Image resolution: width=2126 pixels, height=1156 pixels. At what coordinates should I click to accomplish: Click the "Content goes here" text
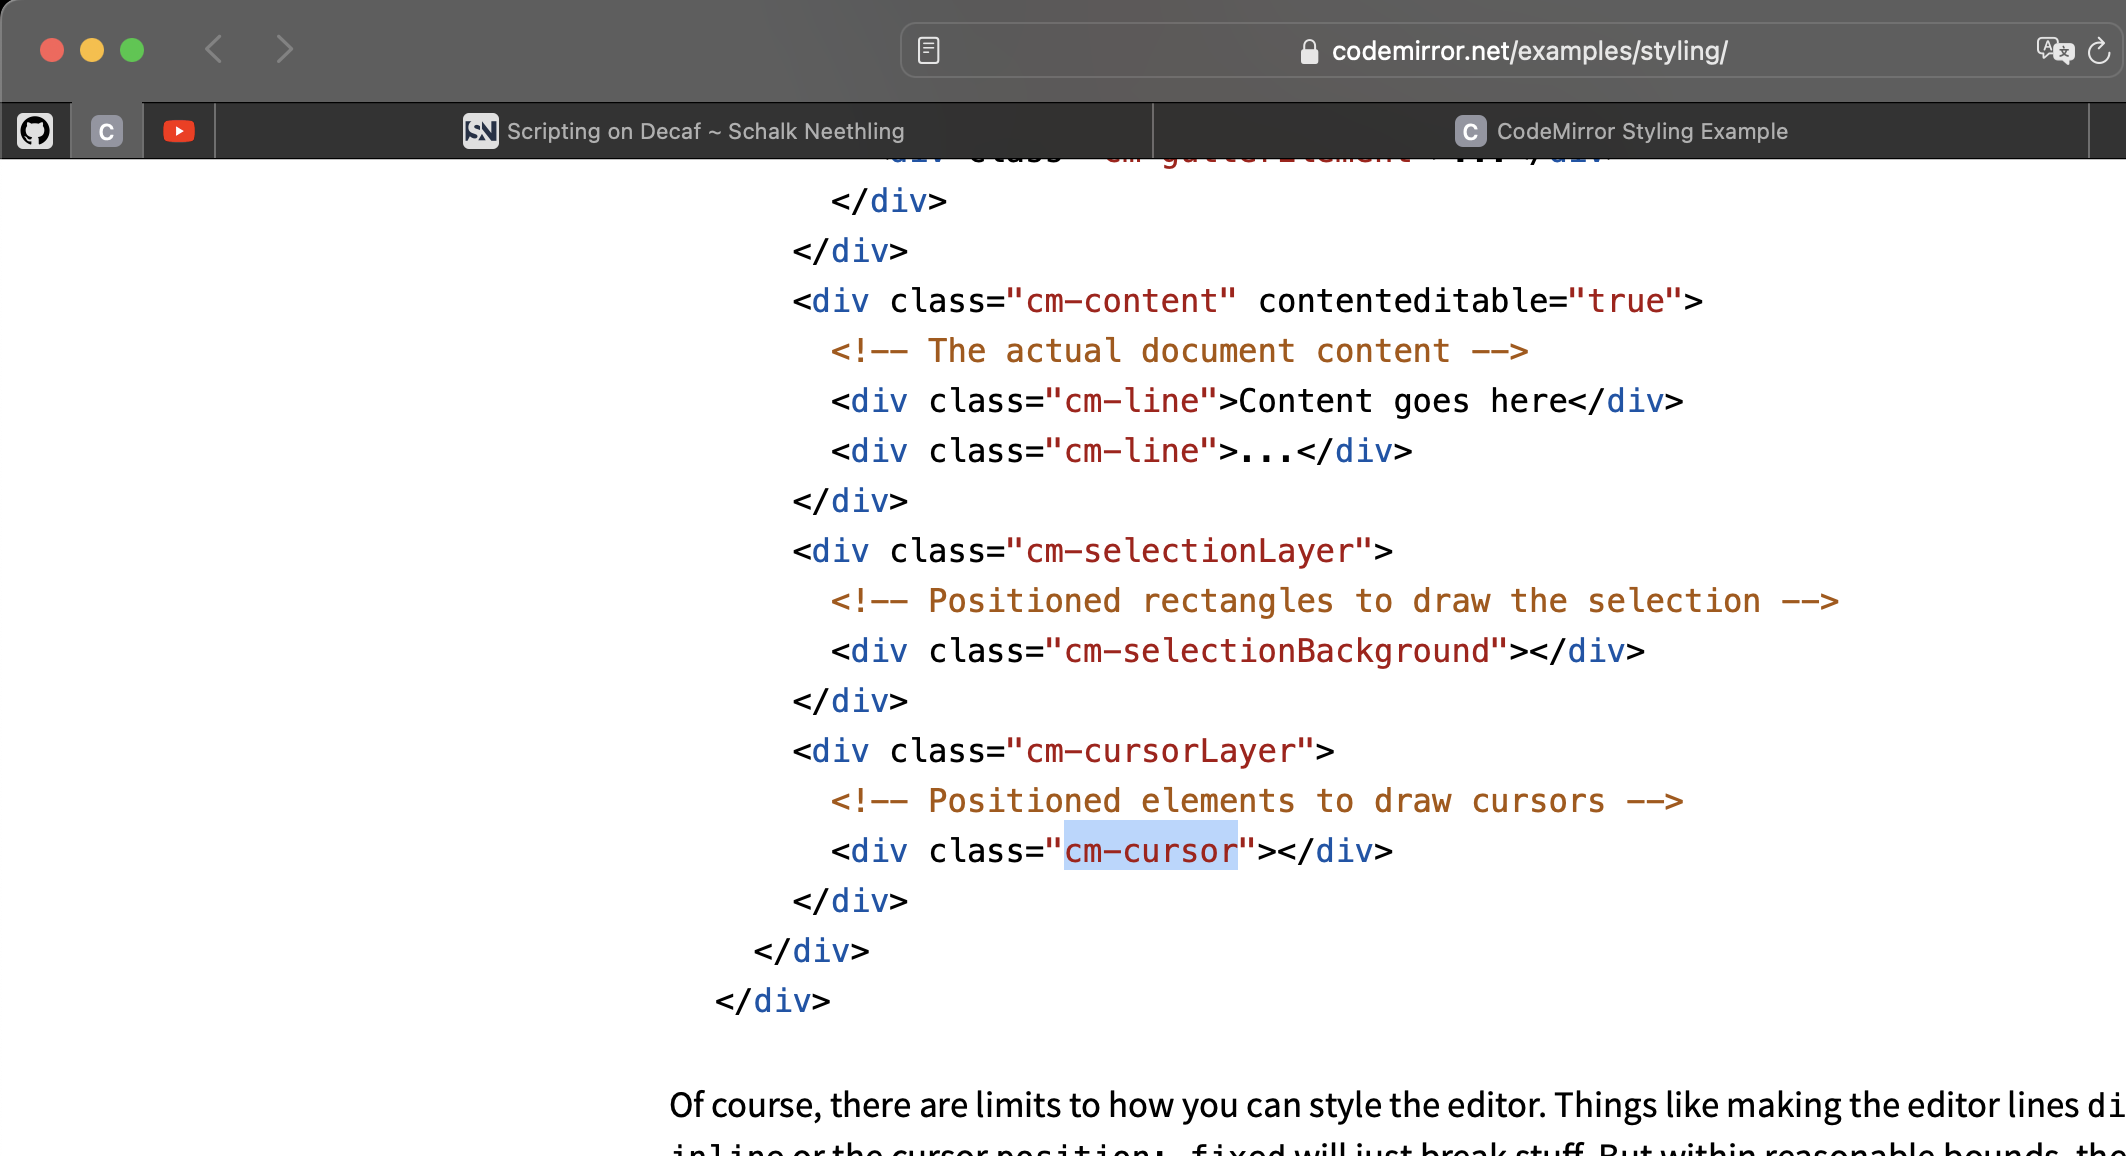[x=1402, y=400]
